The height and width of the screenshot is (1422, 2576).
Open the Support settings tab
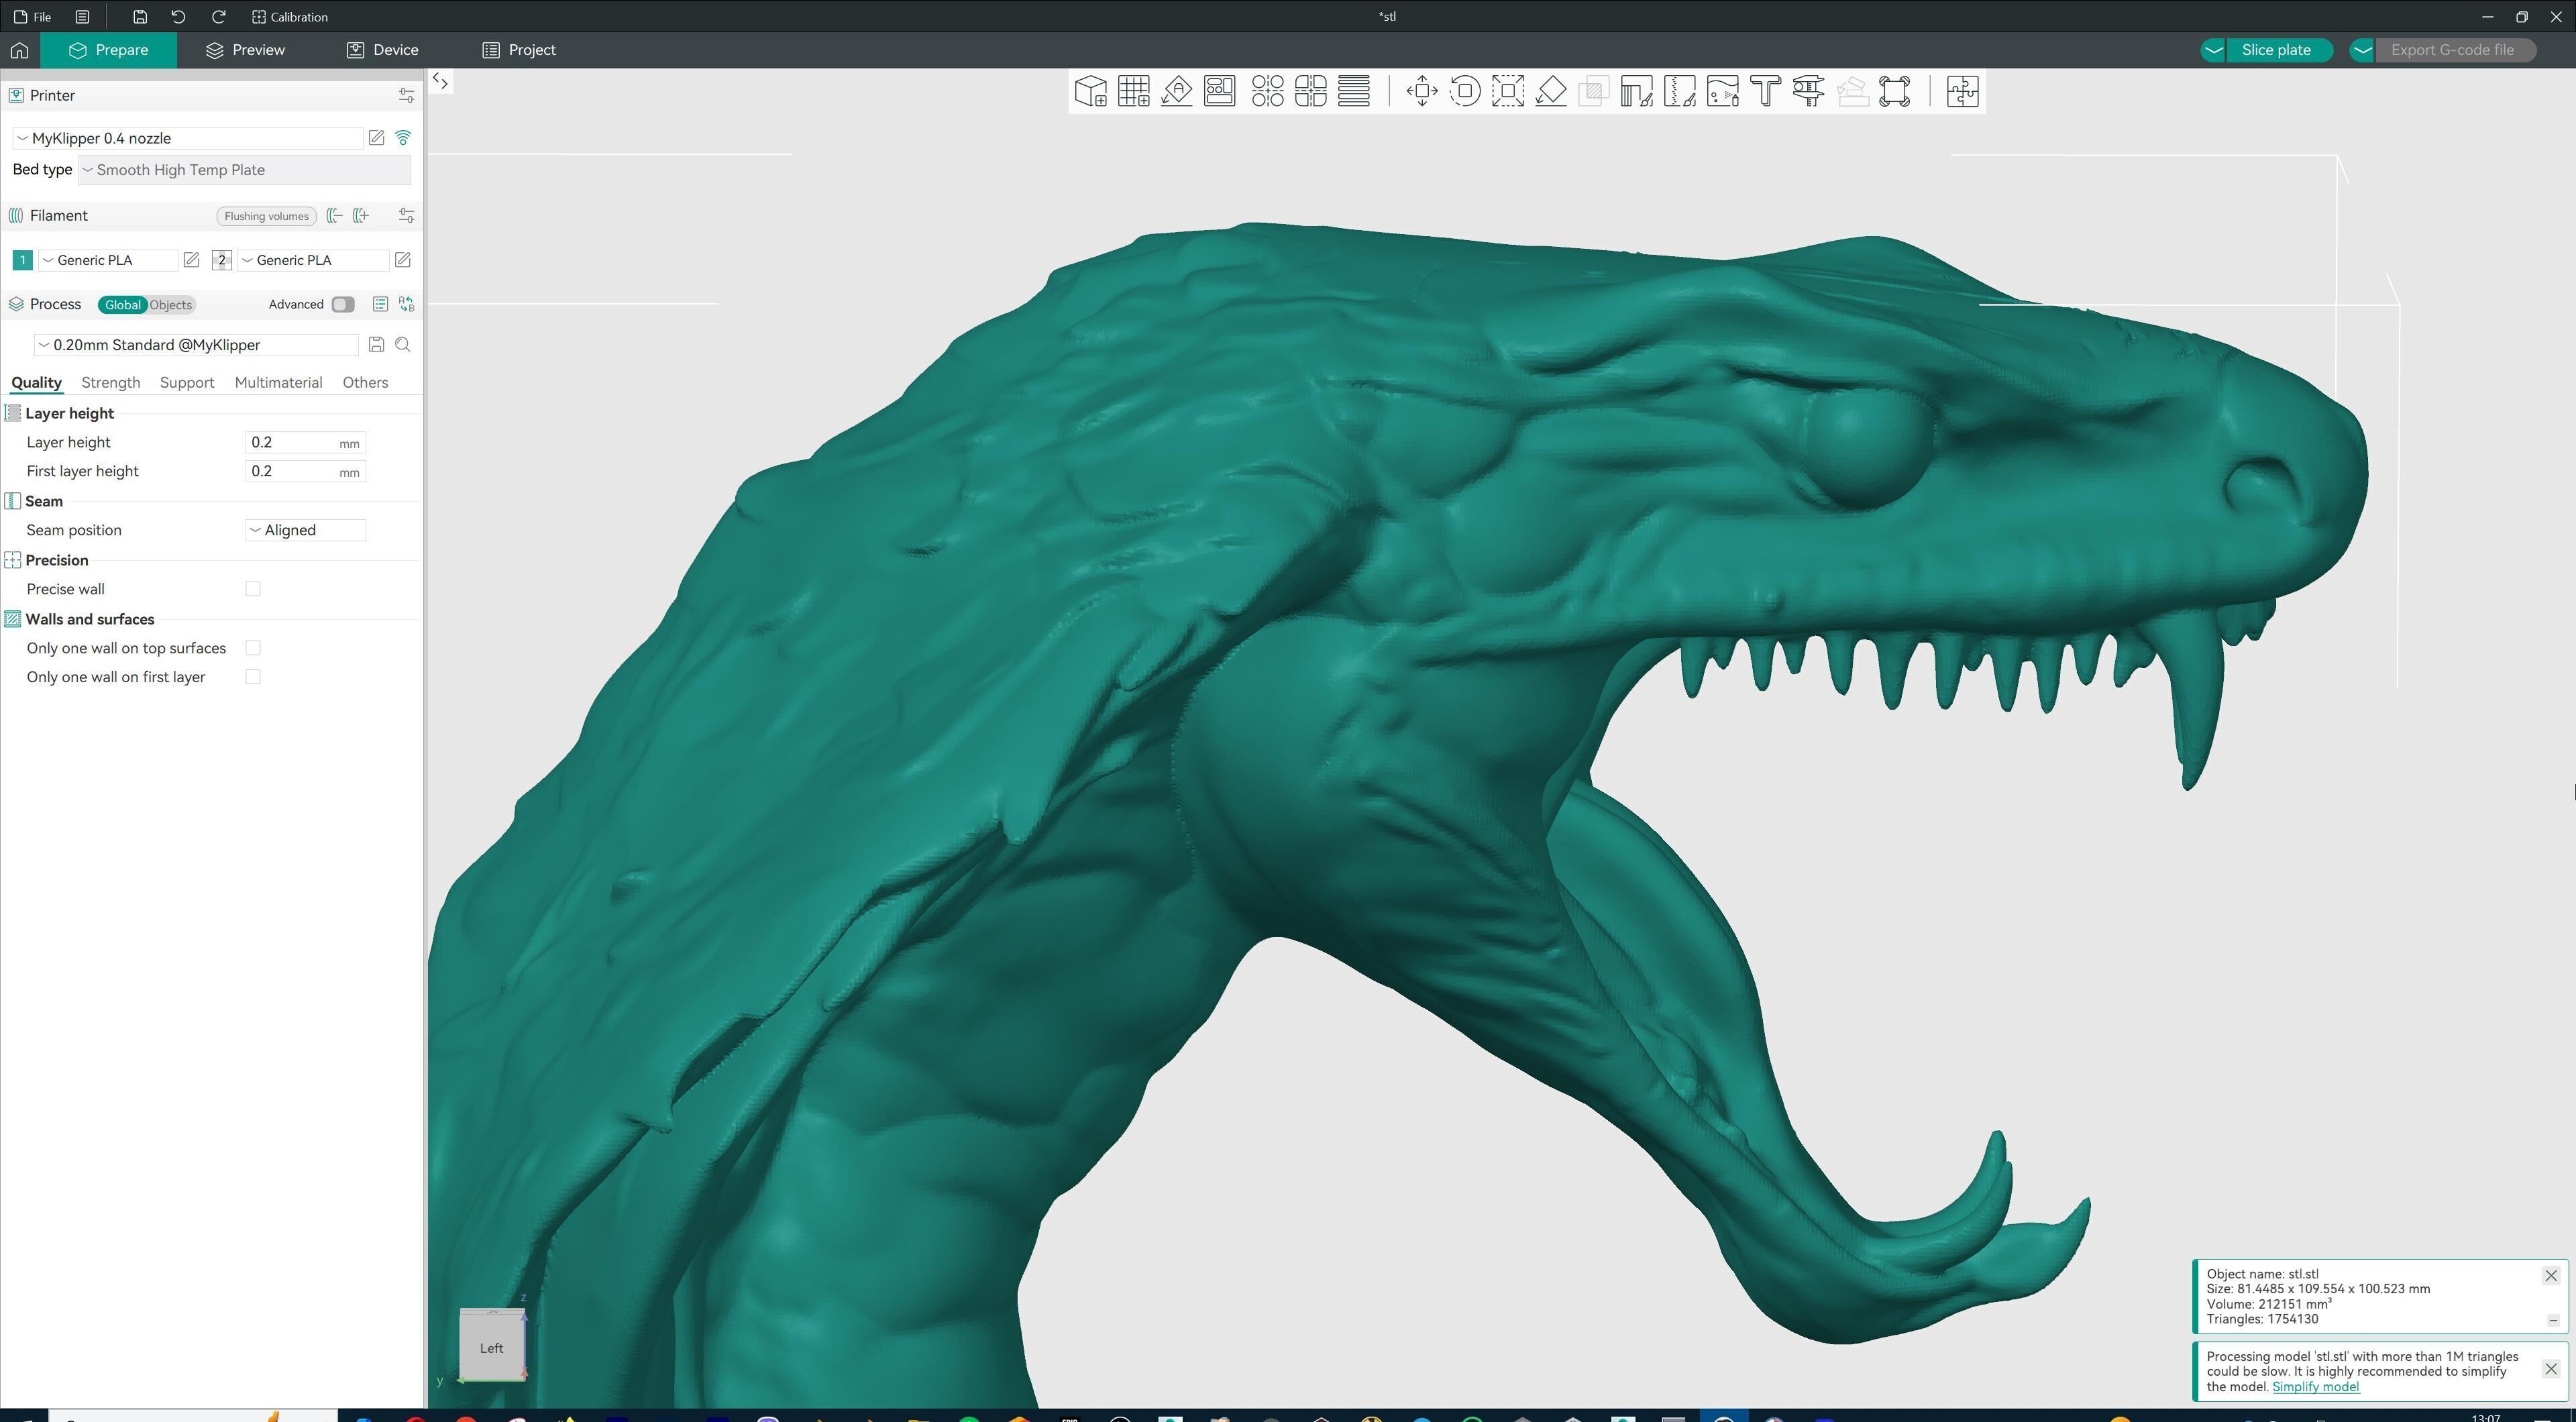tap(187, 383)
